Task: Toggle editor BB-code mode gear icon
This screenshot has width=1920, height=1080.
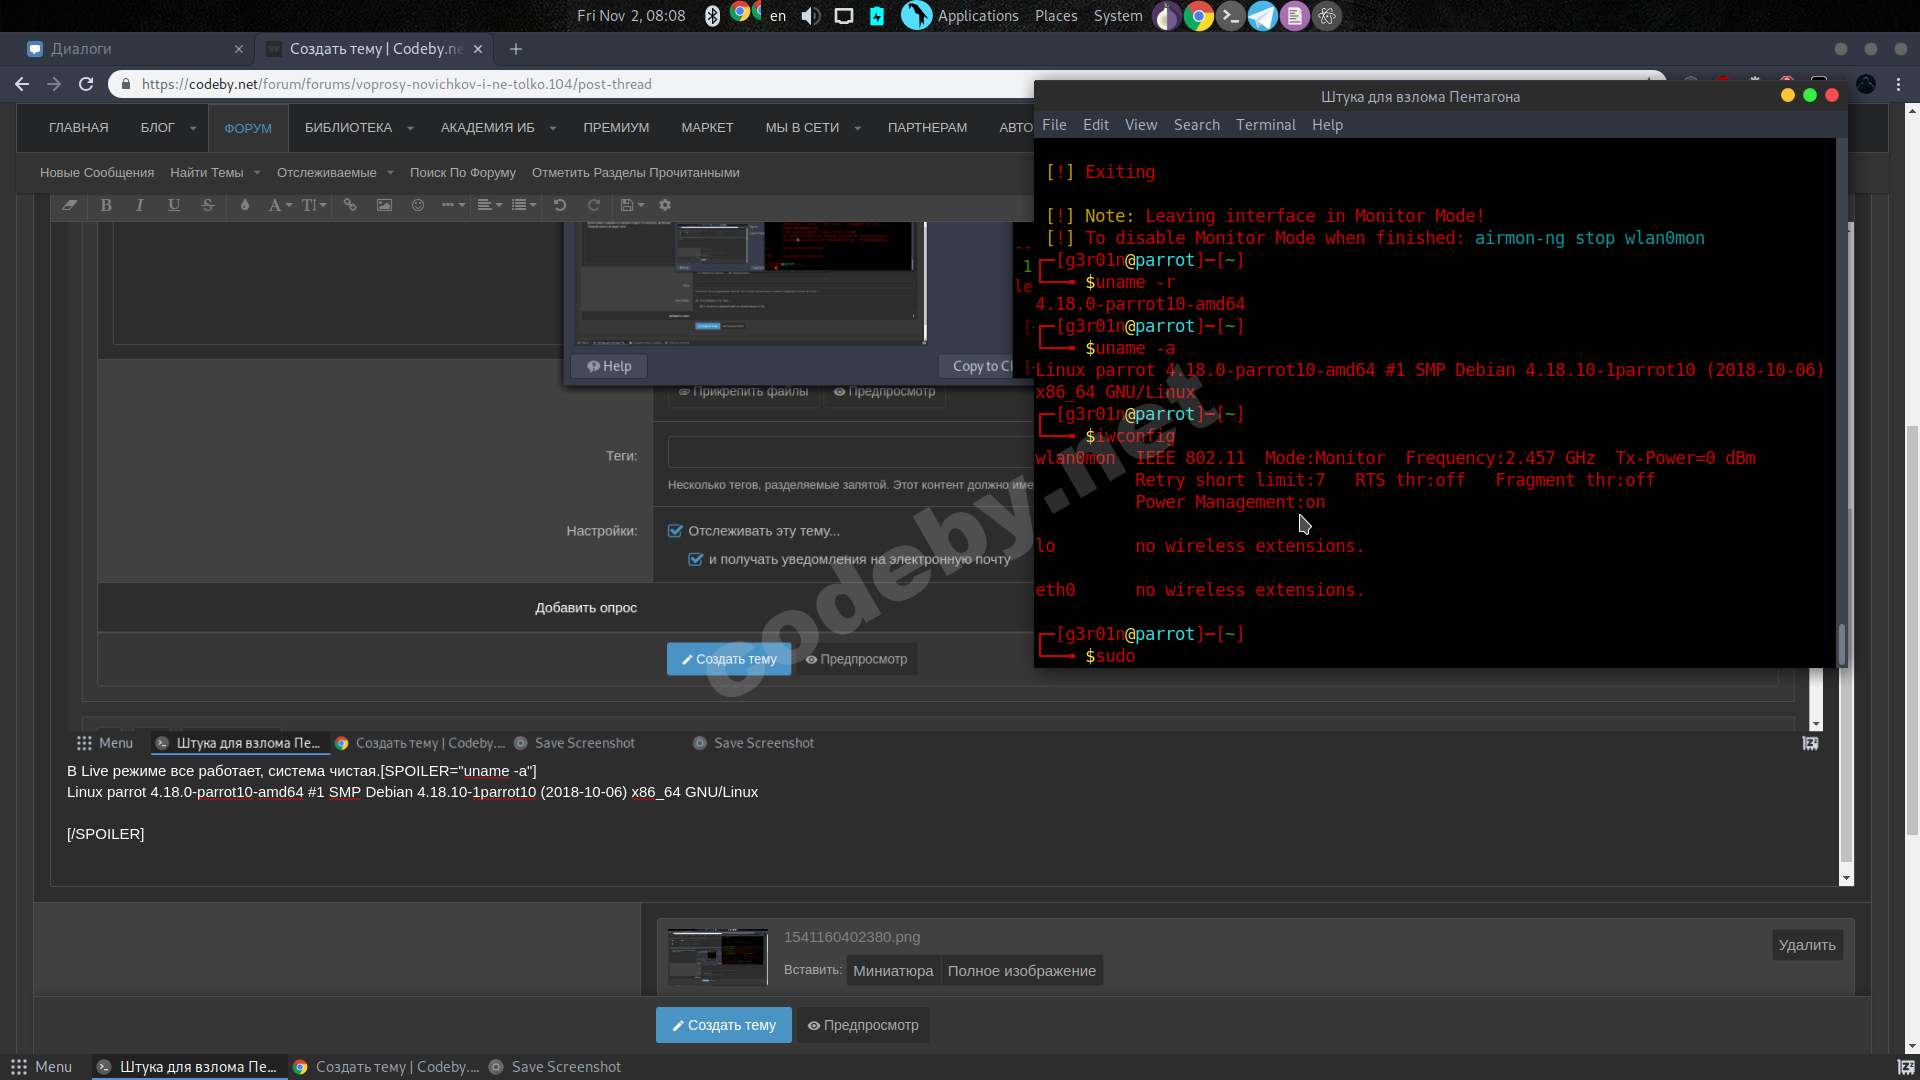Action: point(665,205)
